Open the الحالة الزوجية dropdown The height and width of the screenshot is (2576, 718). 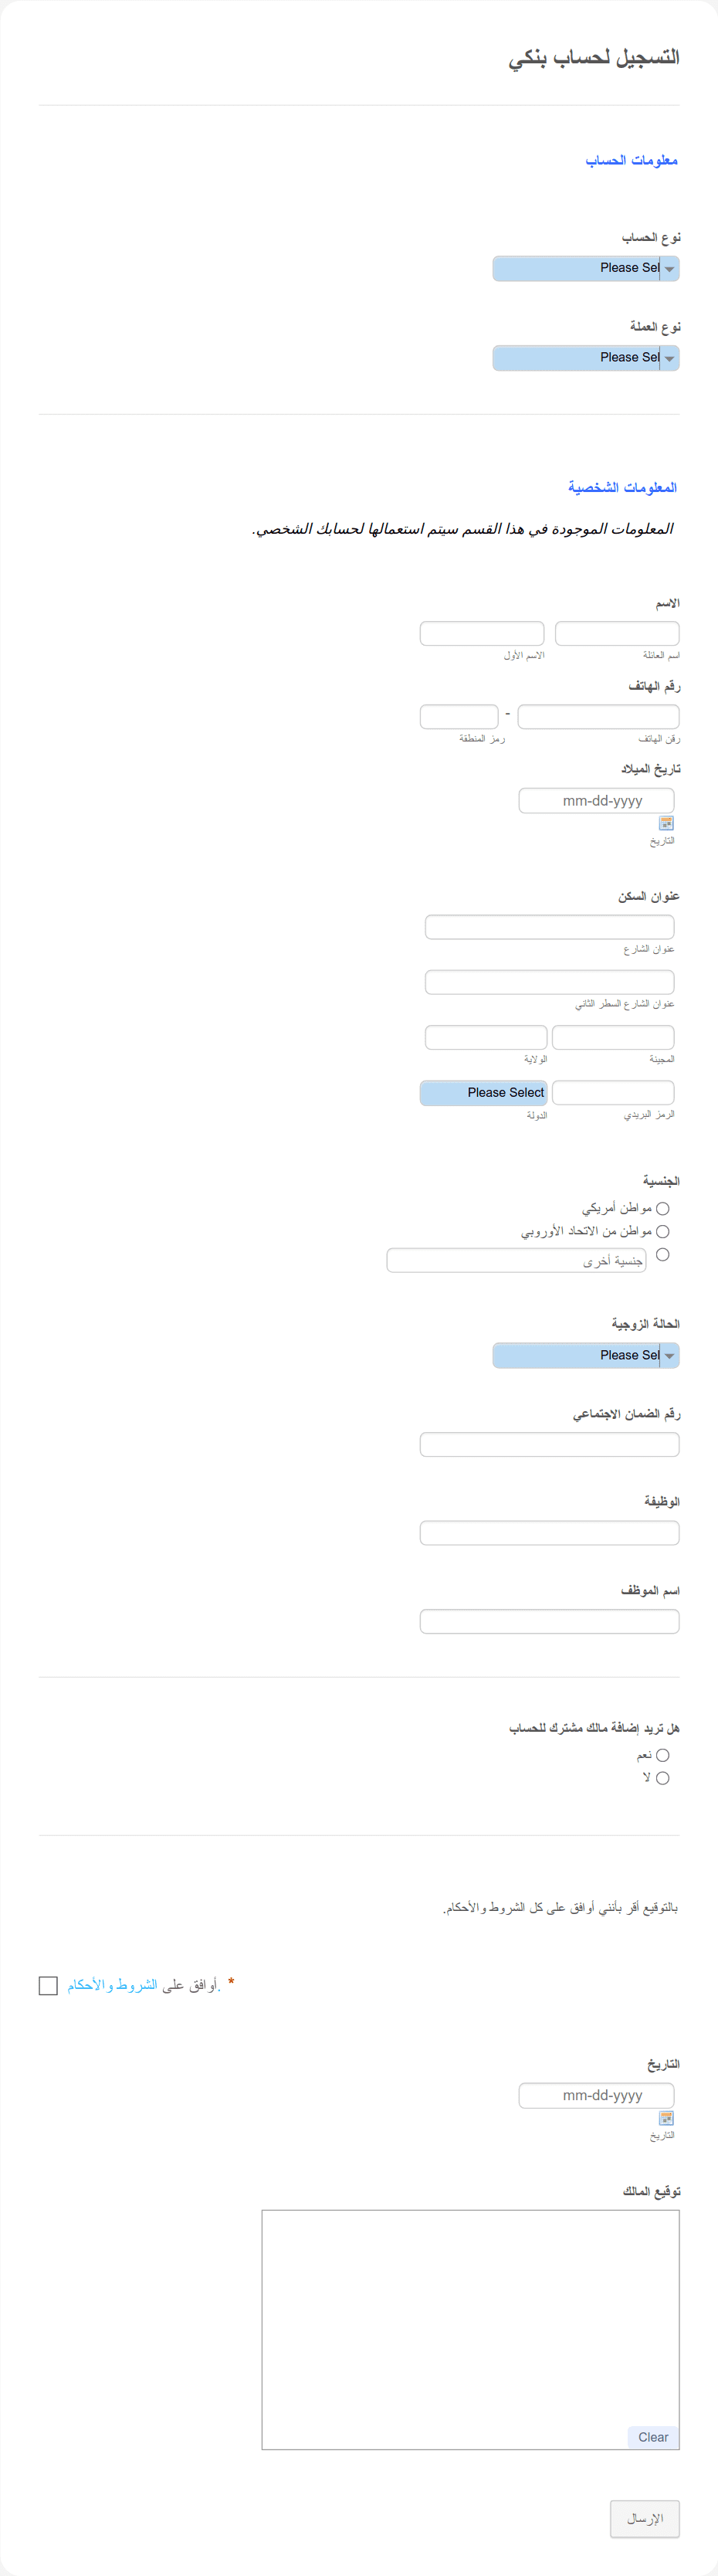click(x=586, y=1356)
